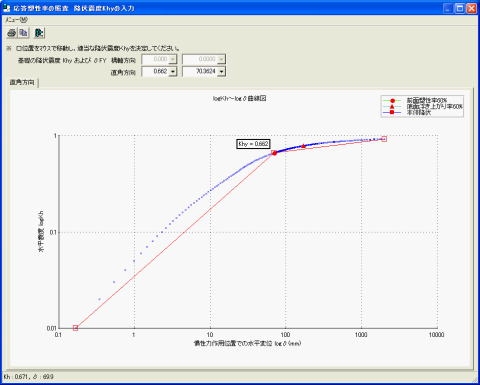Select the red circle yield point marker
The height and width of the screenshot is (385, 480).
[x=274, y=153]
